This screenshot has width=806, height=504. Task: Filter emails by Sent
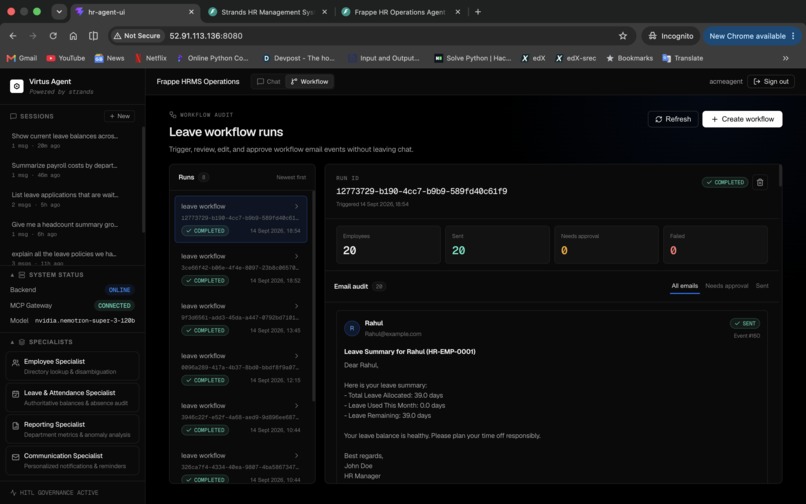tap(762, 286)
